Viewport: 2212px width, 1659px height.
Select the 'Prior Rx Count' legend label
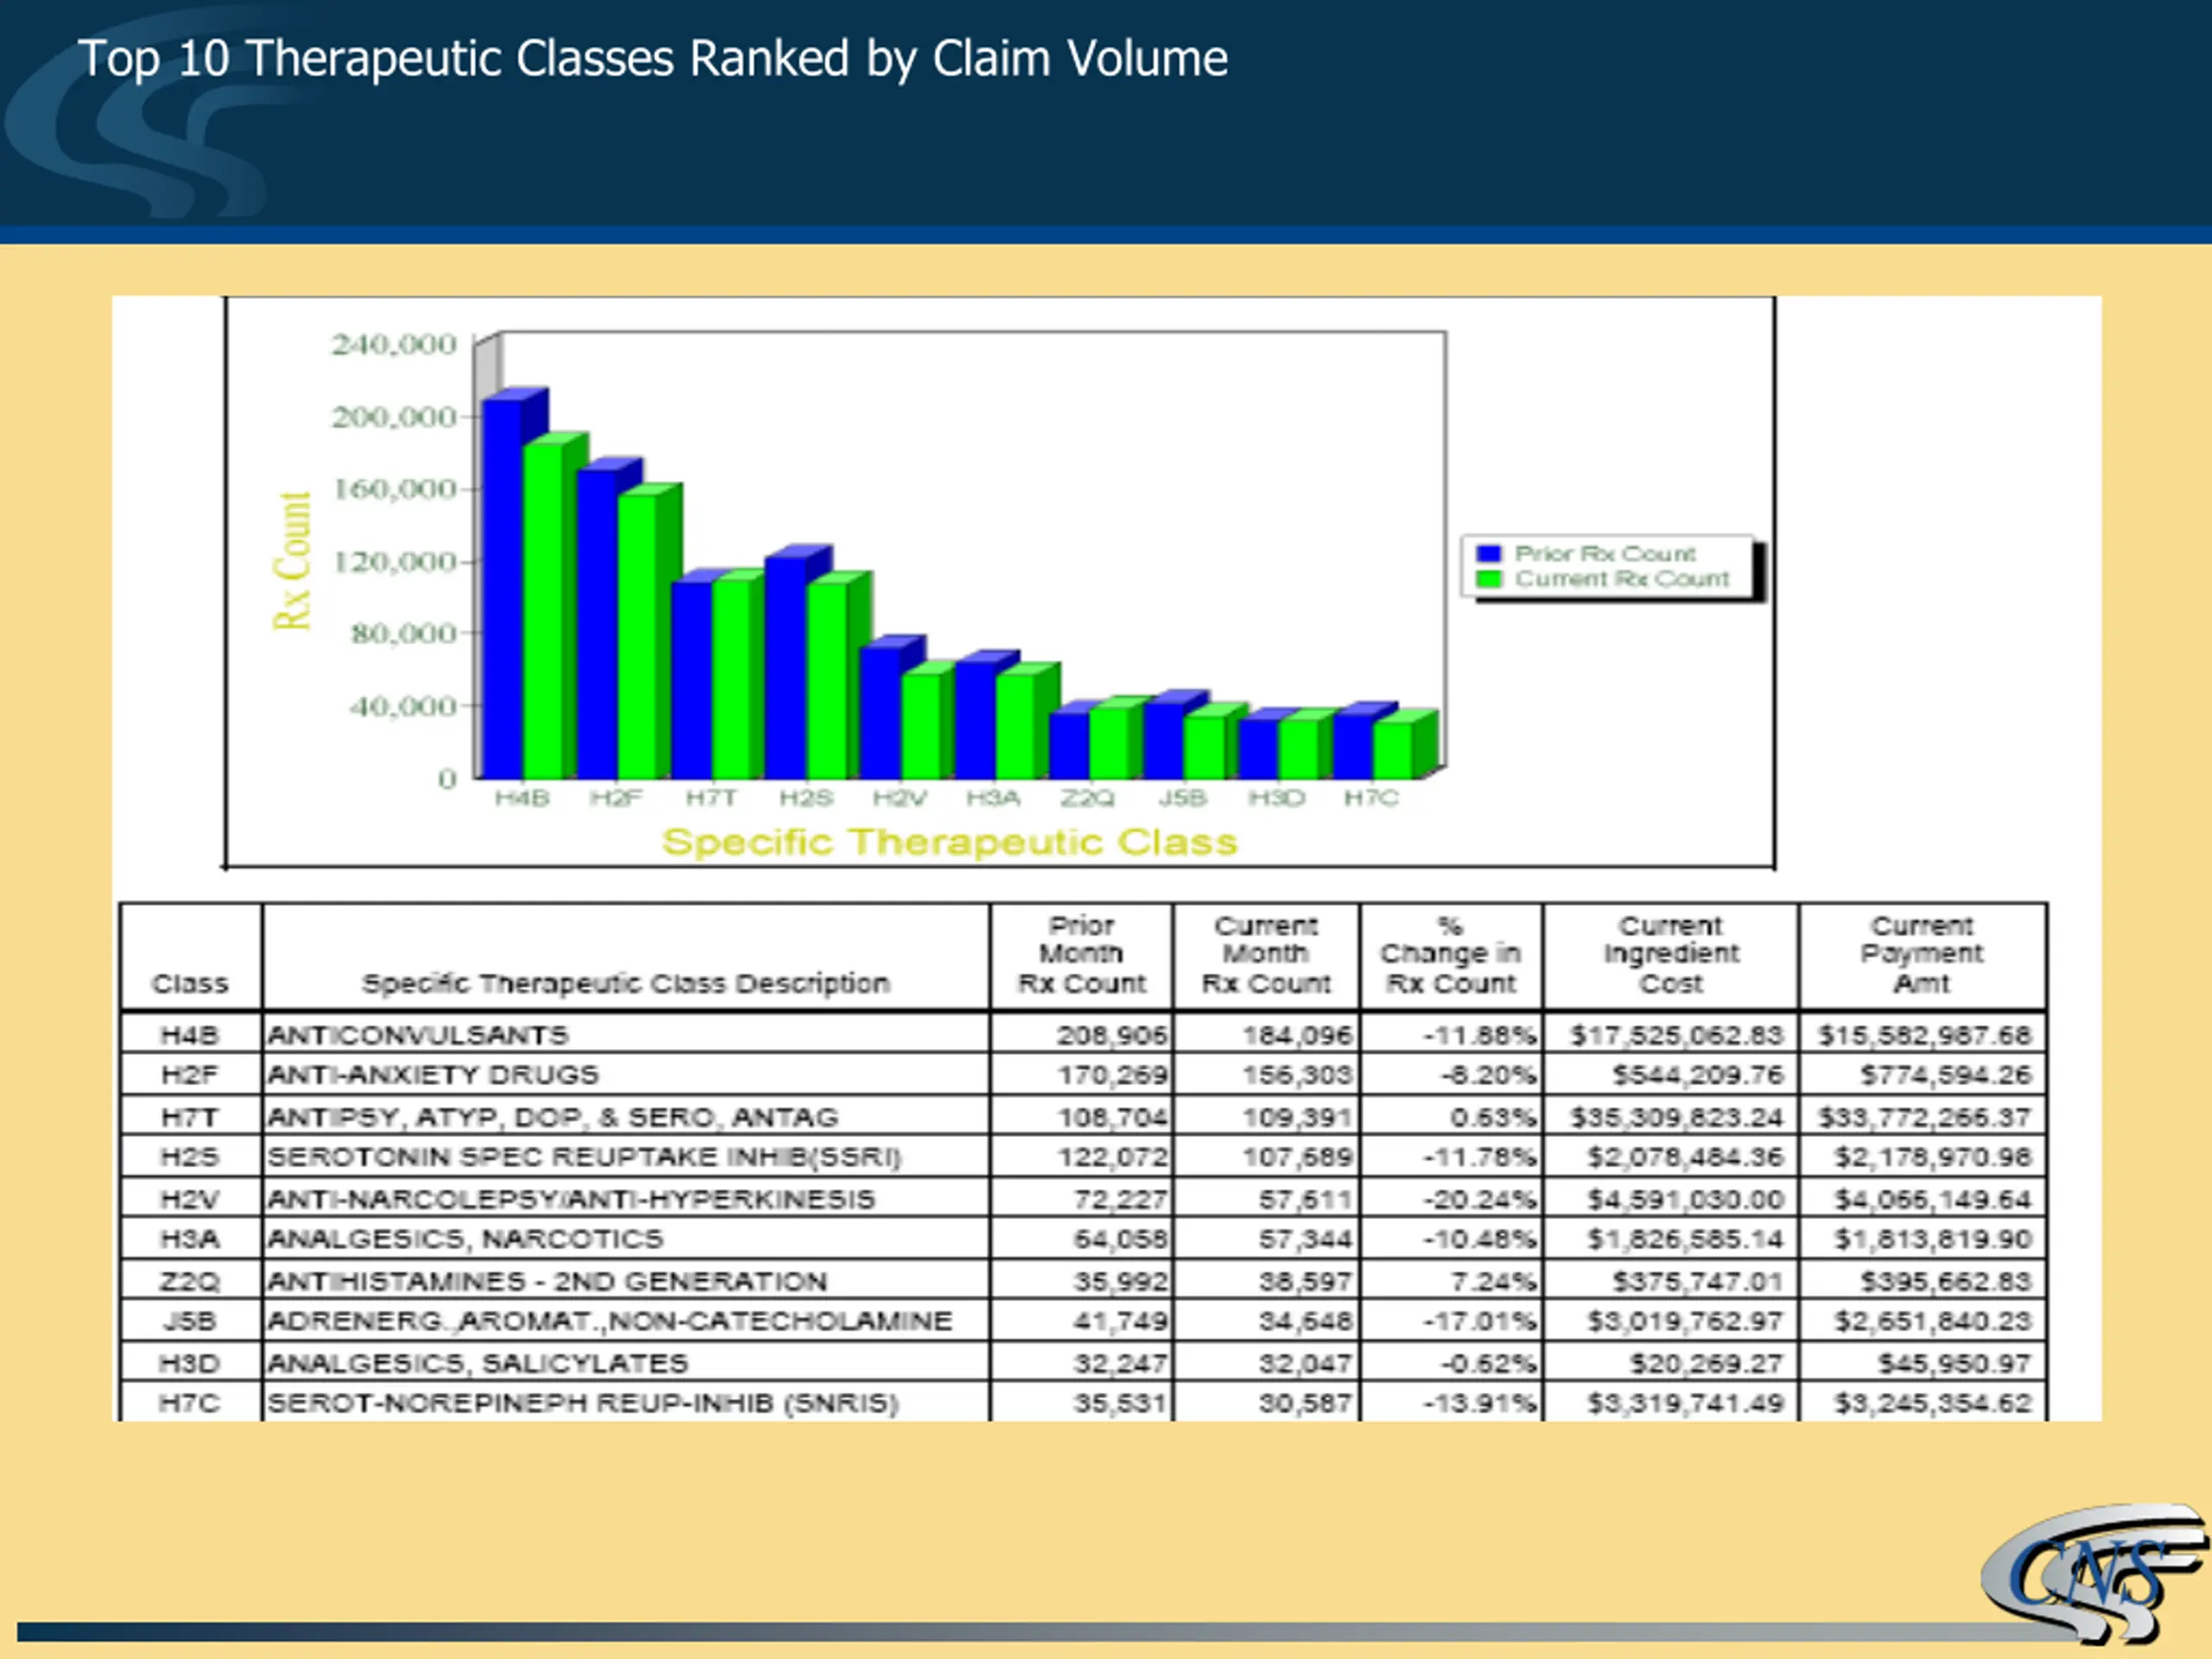1605,553
